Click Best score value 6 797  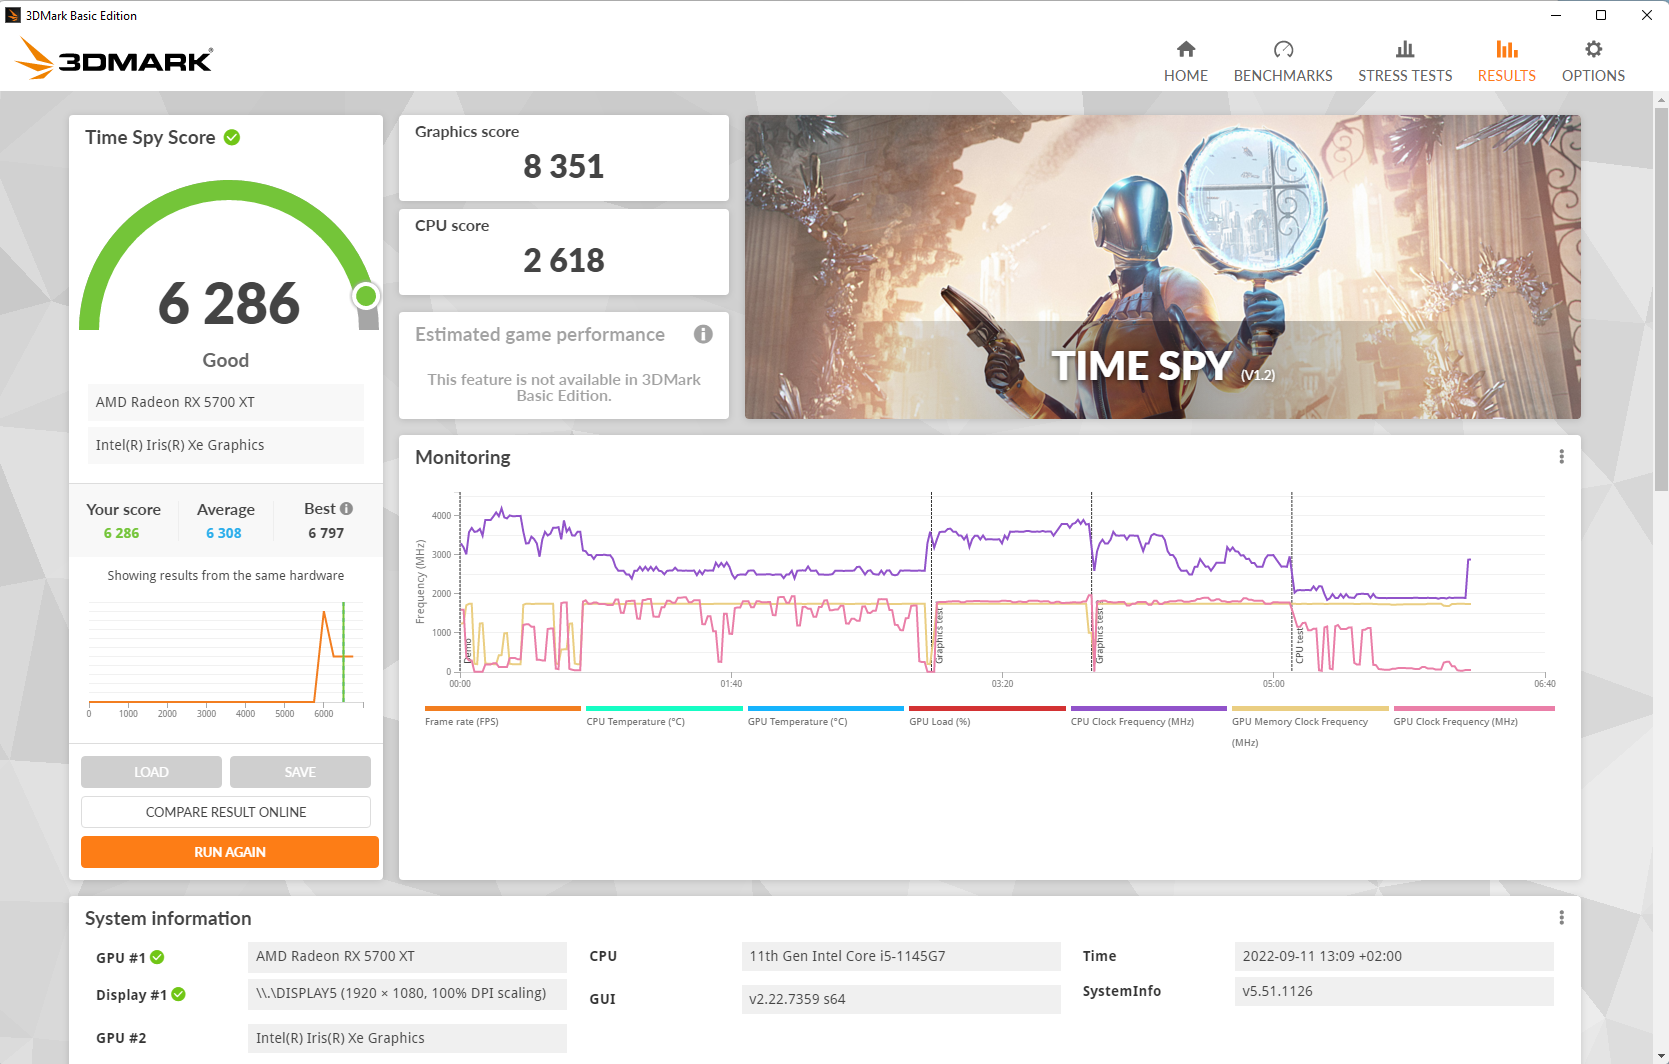[x=326, y=533]
